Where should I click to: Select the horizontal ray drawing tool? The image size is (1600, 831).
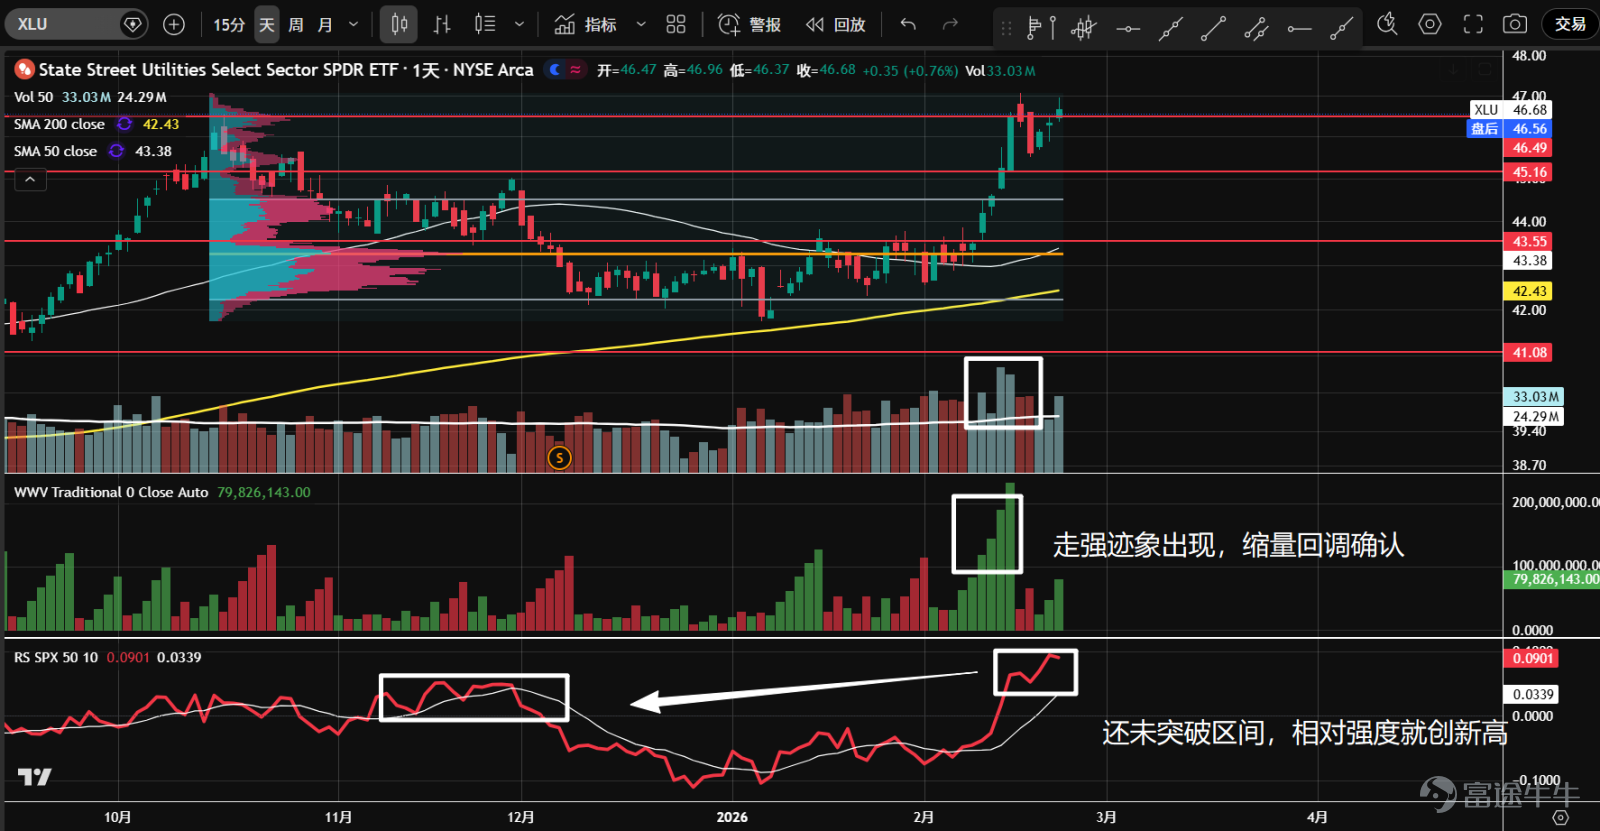(1299, 29)
